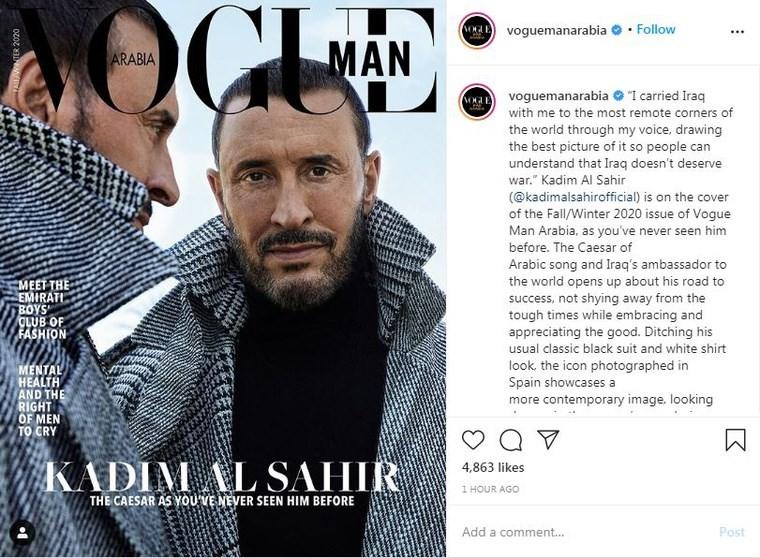760x558 pixels.
Task: Open voguemanarabia avatar beside the caption
Action: (476, 102)
